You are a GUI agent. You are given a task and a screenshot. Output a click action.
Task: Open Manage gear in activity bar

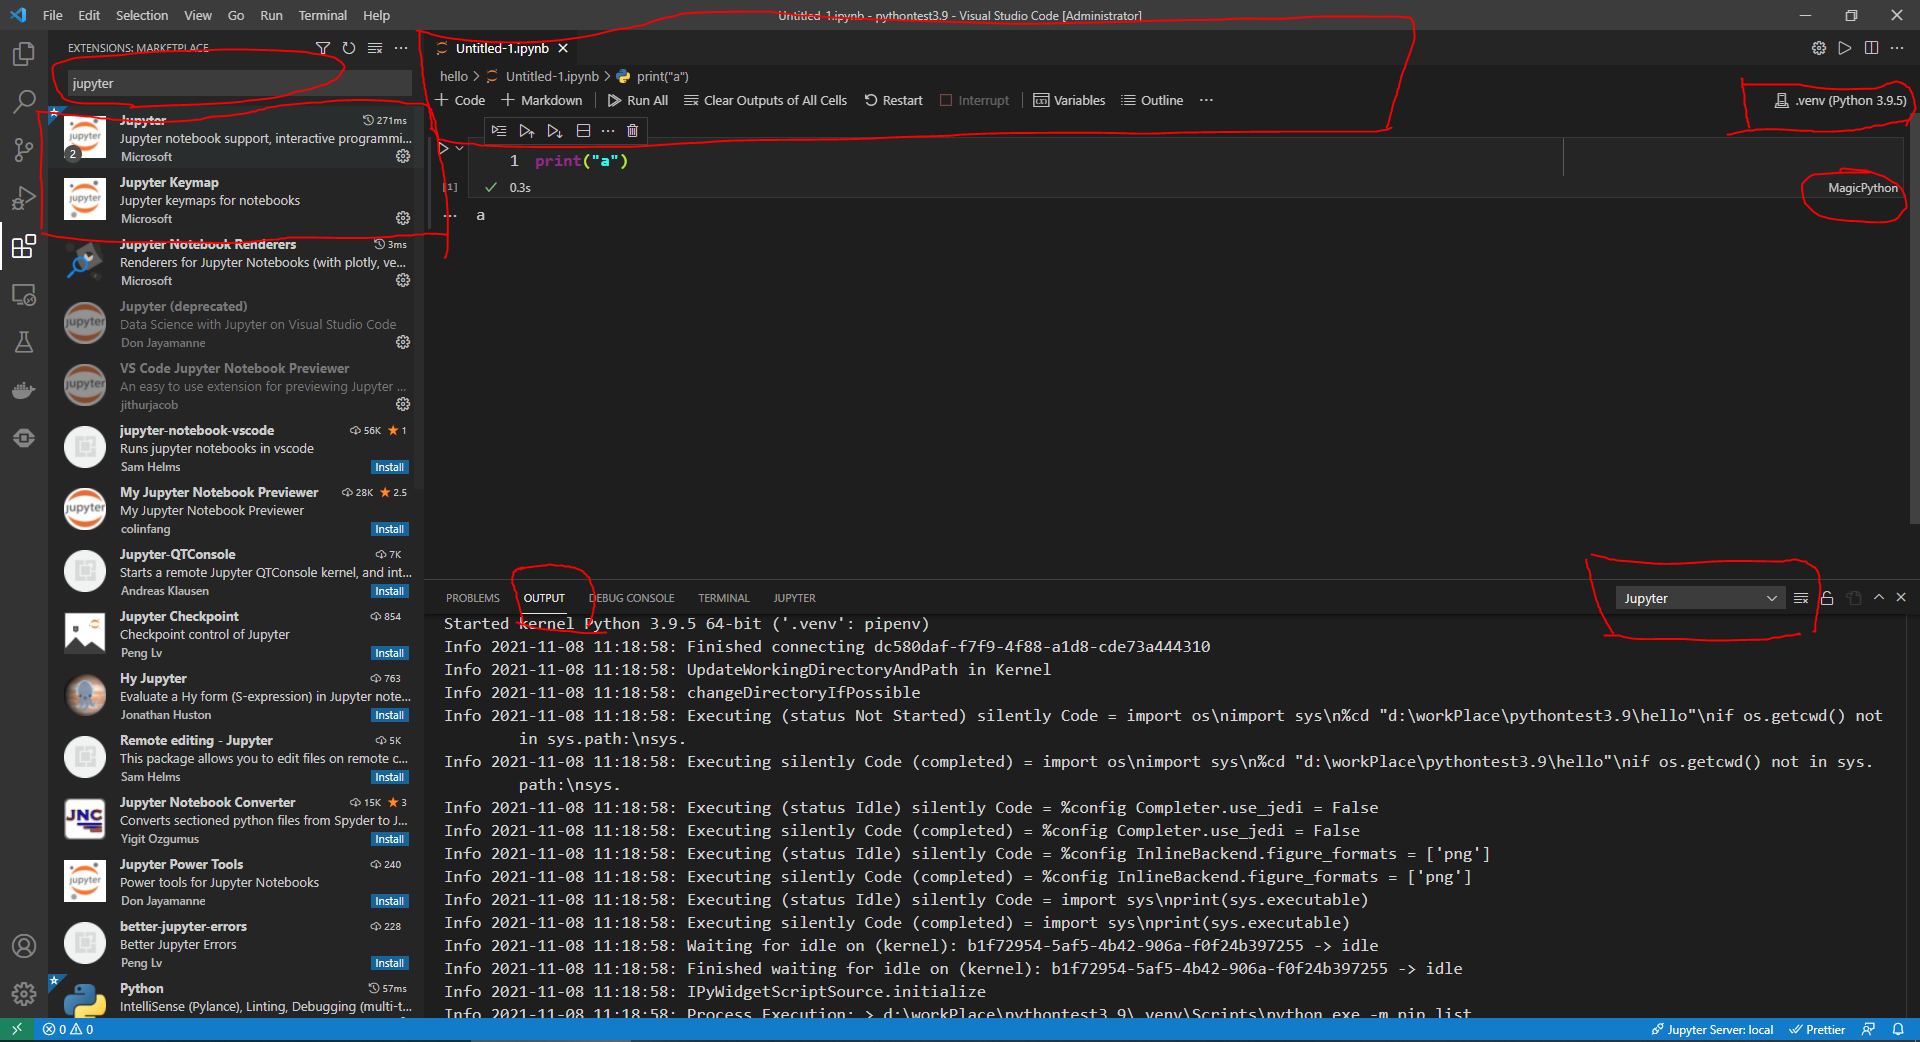click(24, 994)
